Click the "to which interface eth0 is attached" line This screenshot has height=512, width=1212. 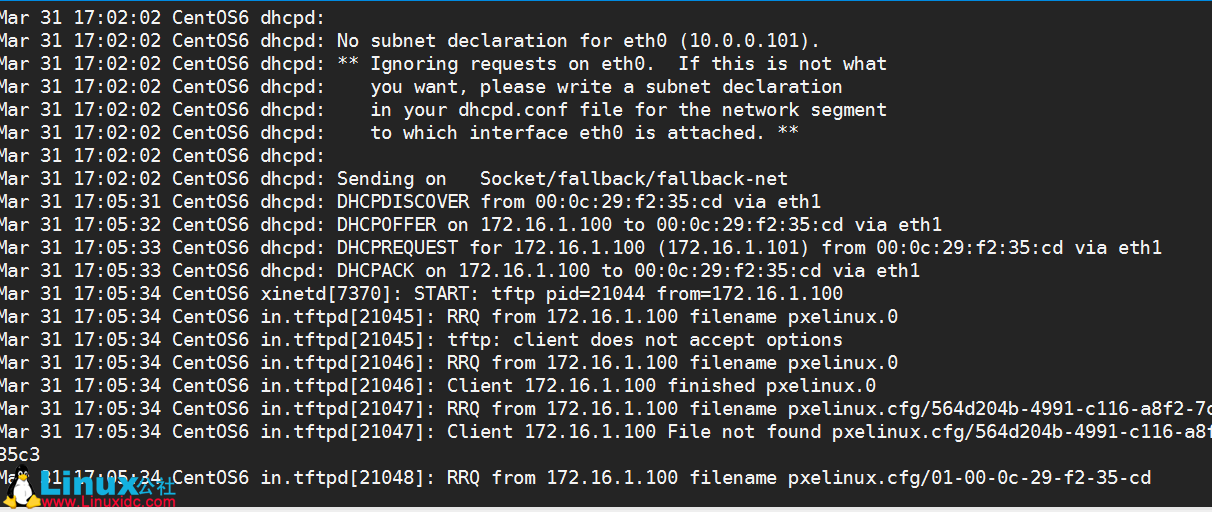(584, 133)
